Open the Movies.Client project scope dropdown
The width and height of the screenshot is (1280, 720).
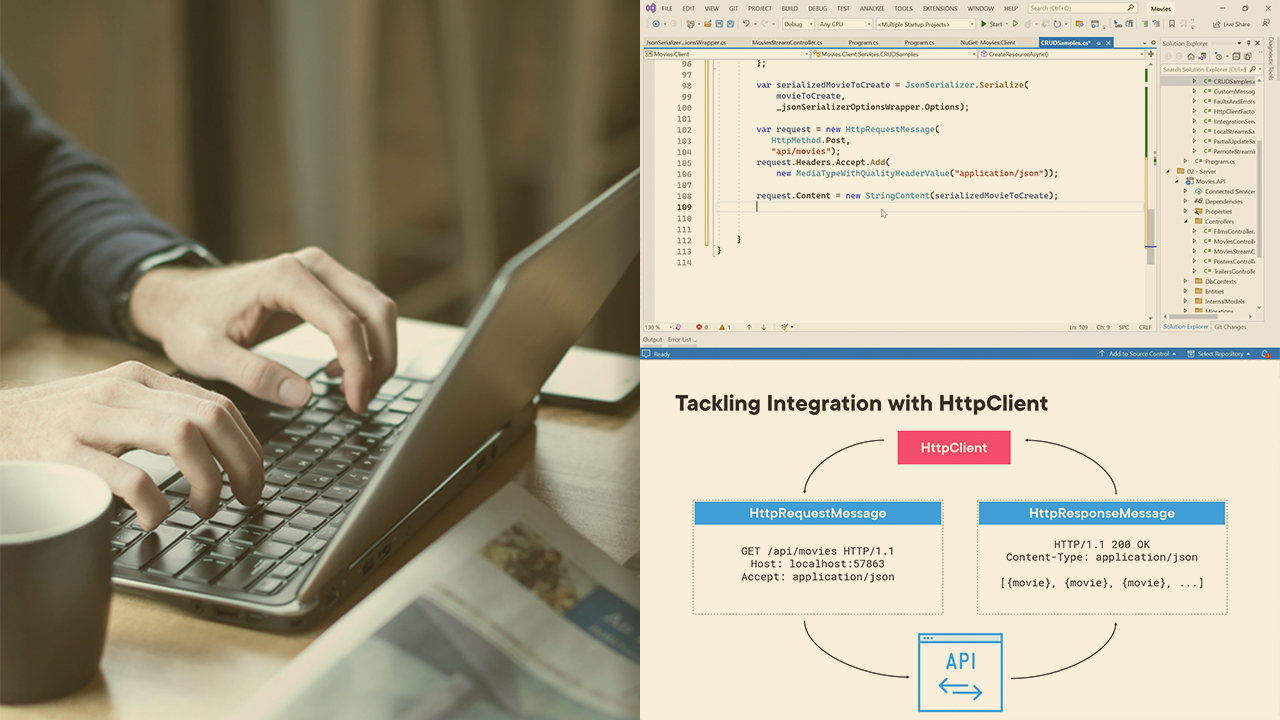[727, 54]
